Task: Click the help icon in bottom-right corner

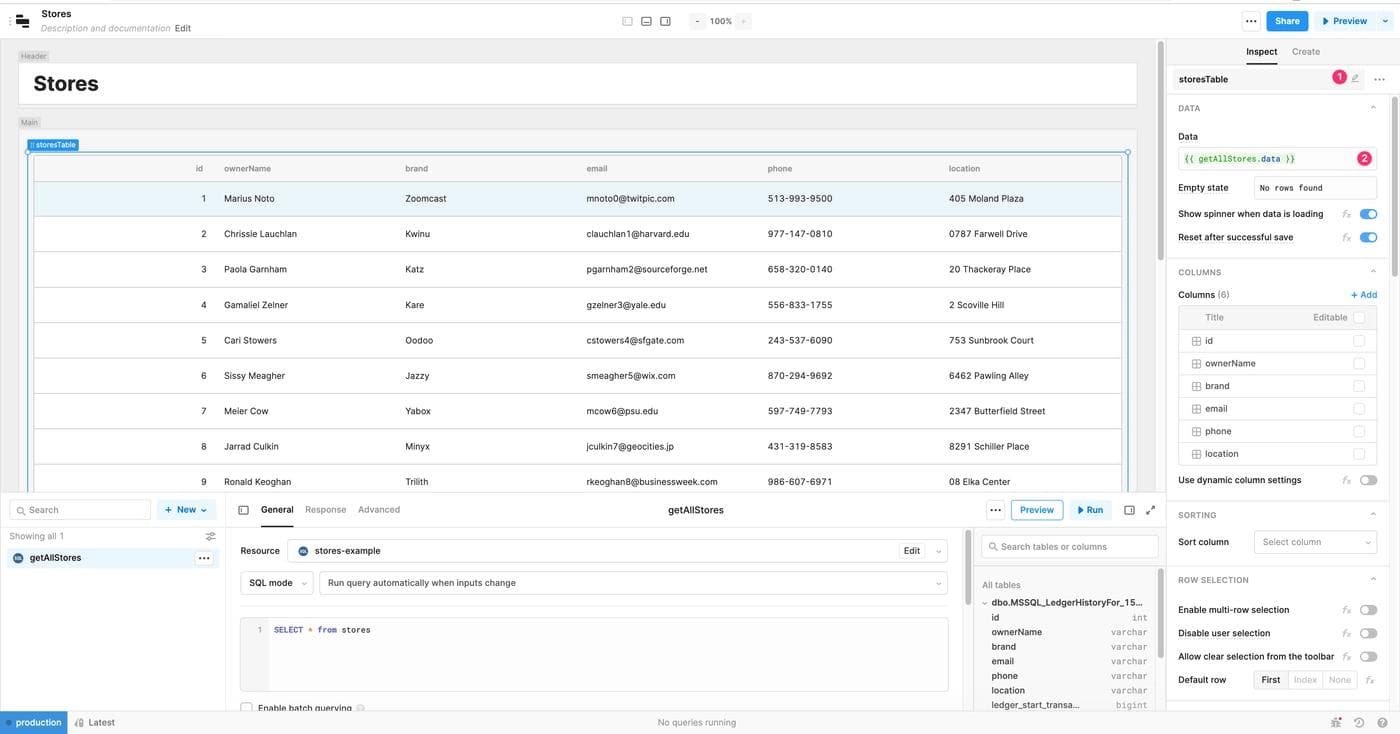Action: [x=1381, y=722]
